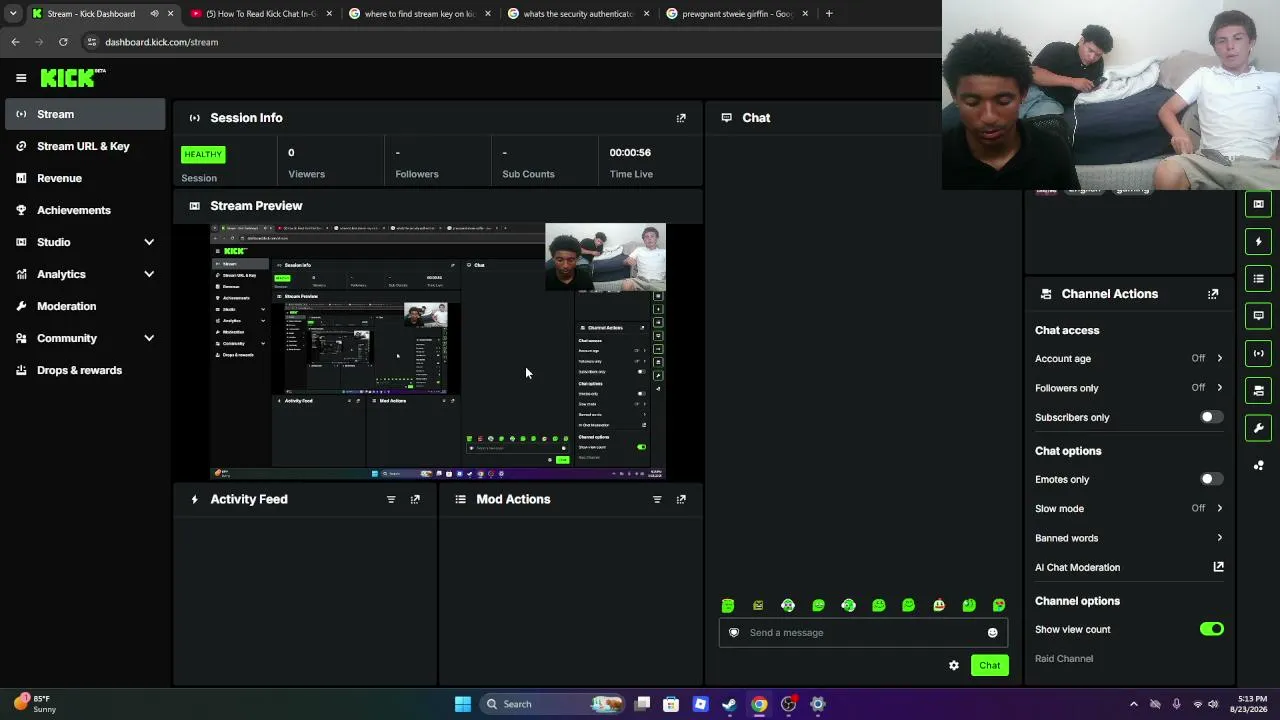Click Raid Channel option
This screenshot has height=720, width=1280.
click(1064, 659)
